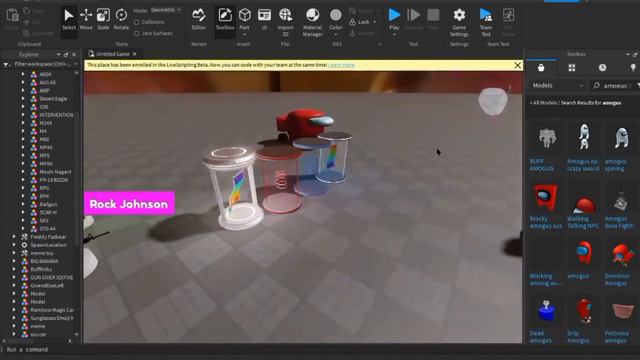640x360 pixels.
Task: Expand the Freddy Fazbear tree item
Action: [x=14, y=237]
